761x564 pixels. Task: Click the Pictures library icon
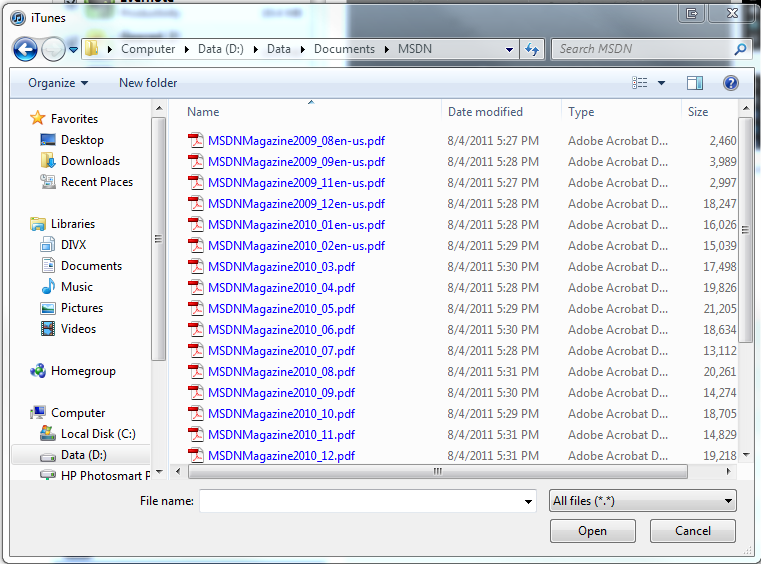pos(48,308)
